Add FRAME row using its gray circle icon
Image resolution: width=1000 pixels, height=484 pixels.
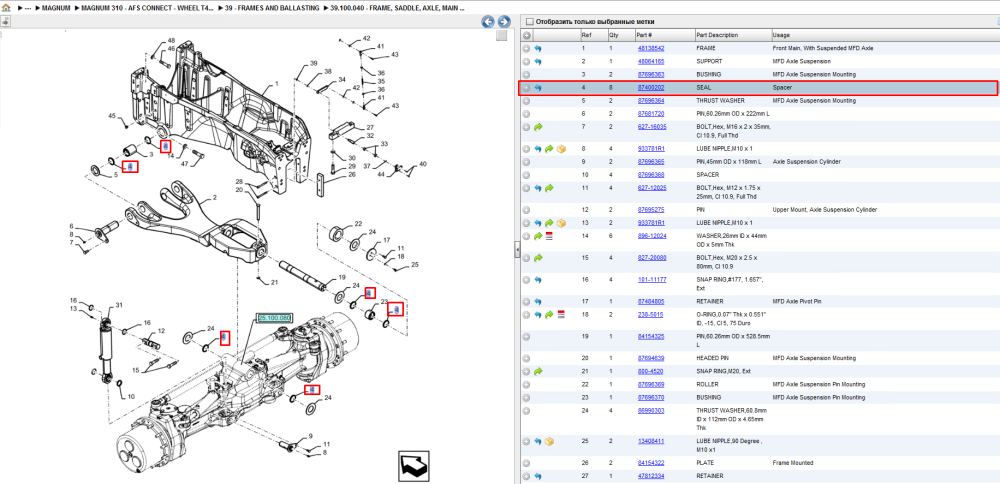526,48
